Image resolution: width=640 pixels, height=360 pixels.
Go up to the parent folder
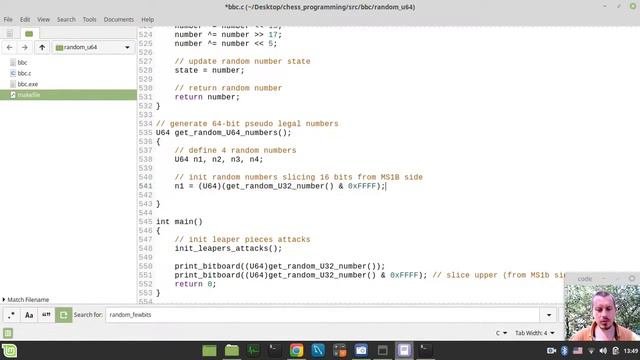coord(42,47)
